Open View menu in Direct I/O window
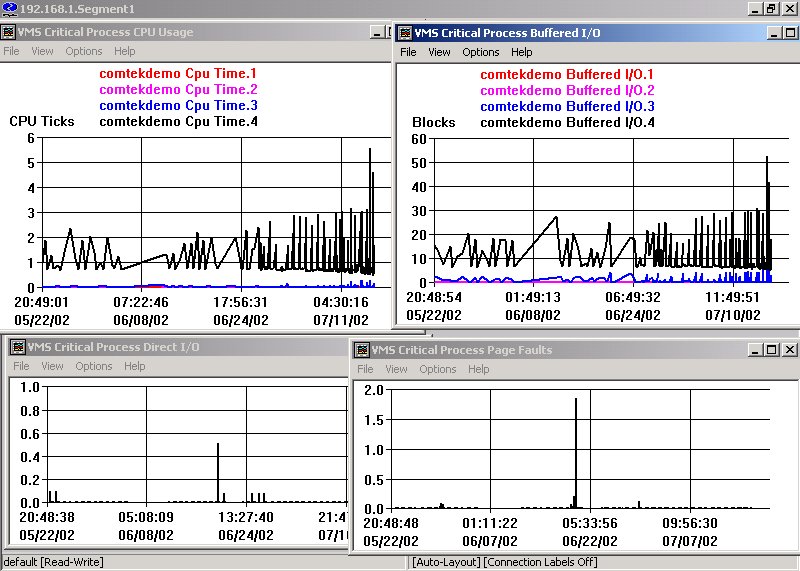This screenshot has height=571, width=800. pyautogui.click(x=52, y=366)
